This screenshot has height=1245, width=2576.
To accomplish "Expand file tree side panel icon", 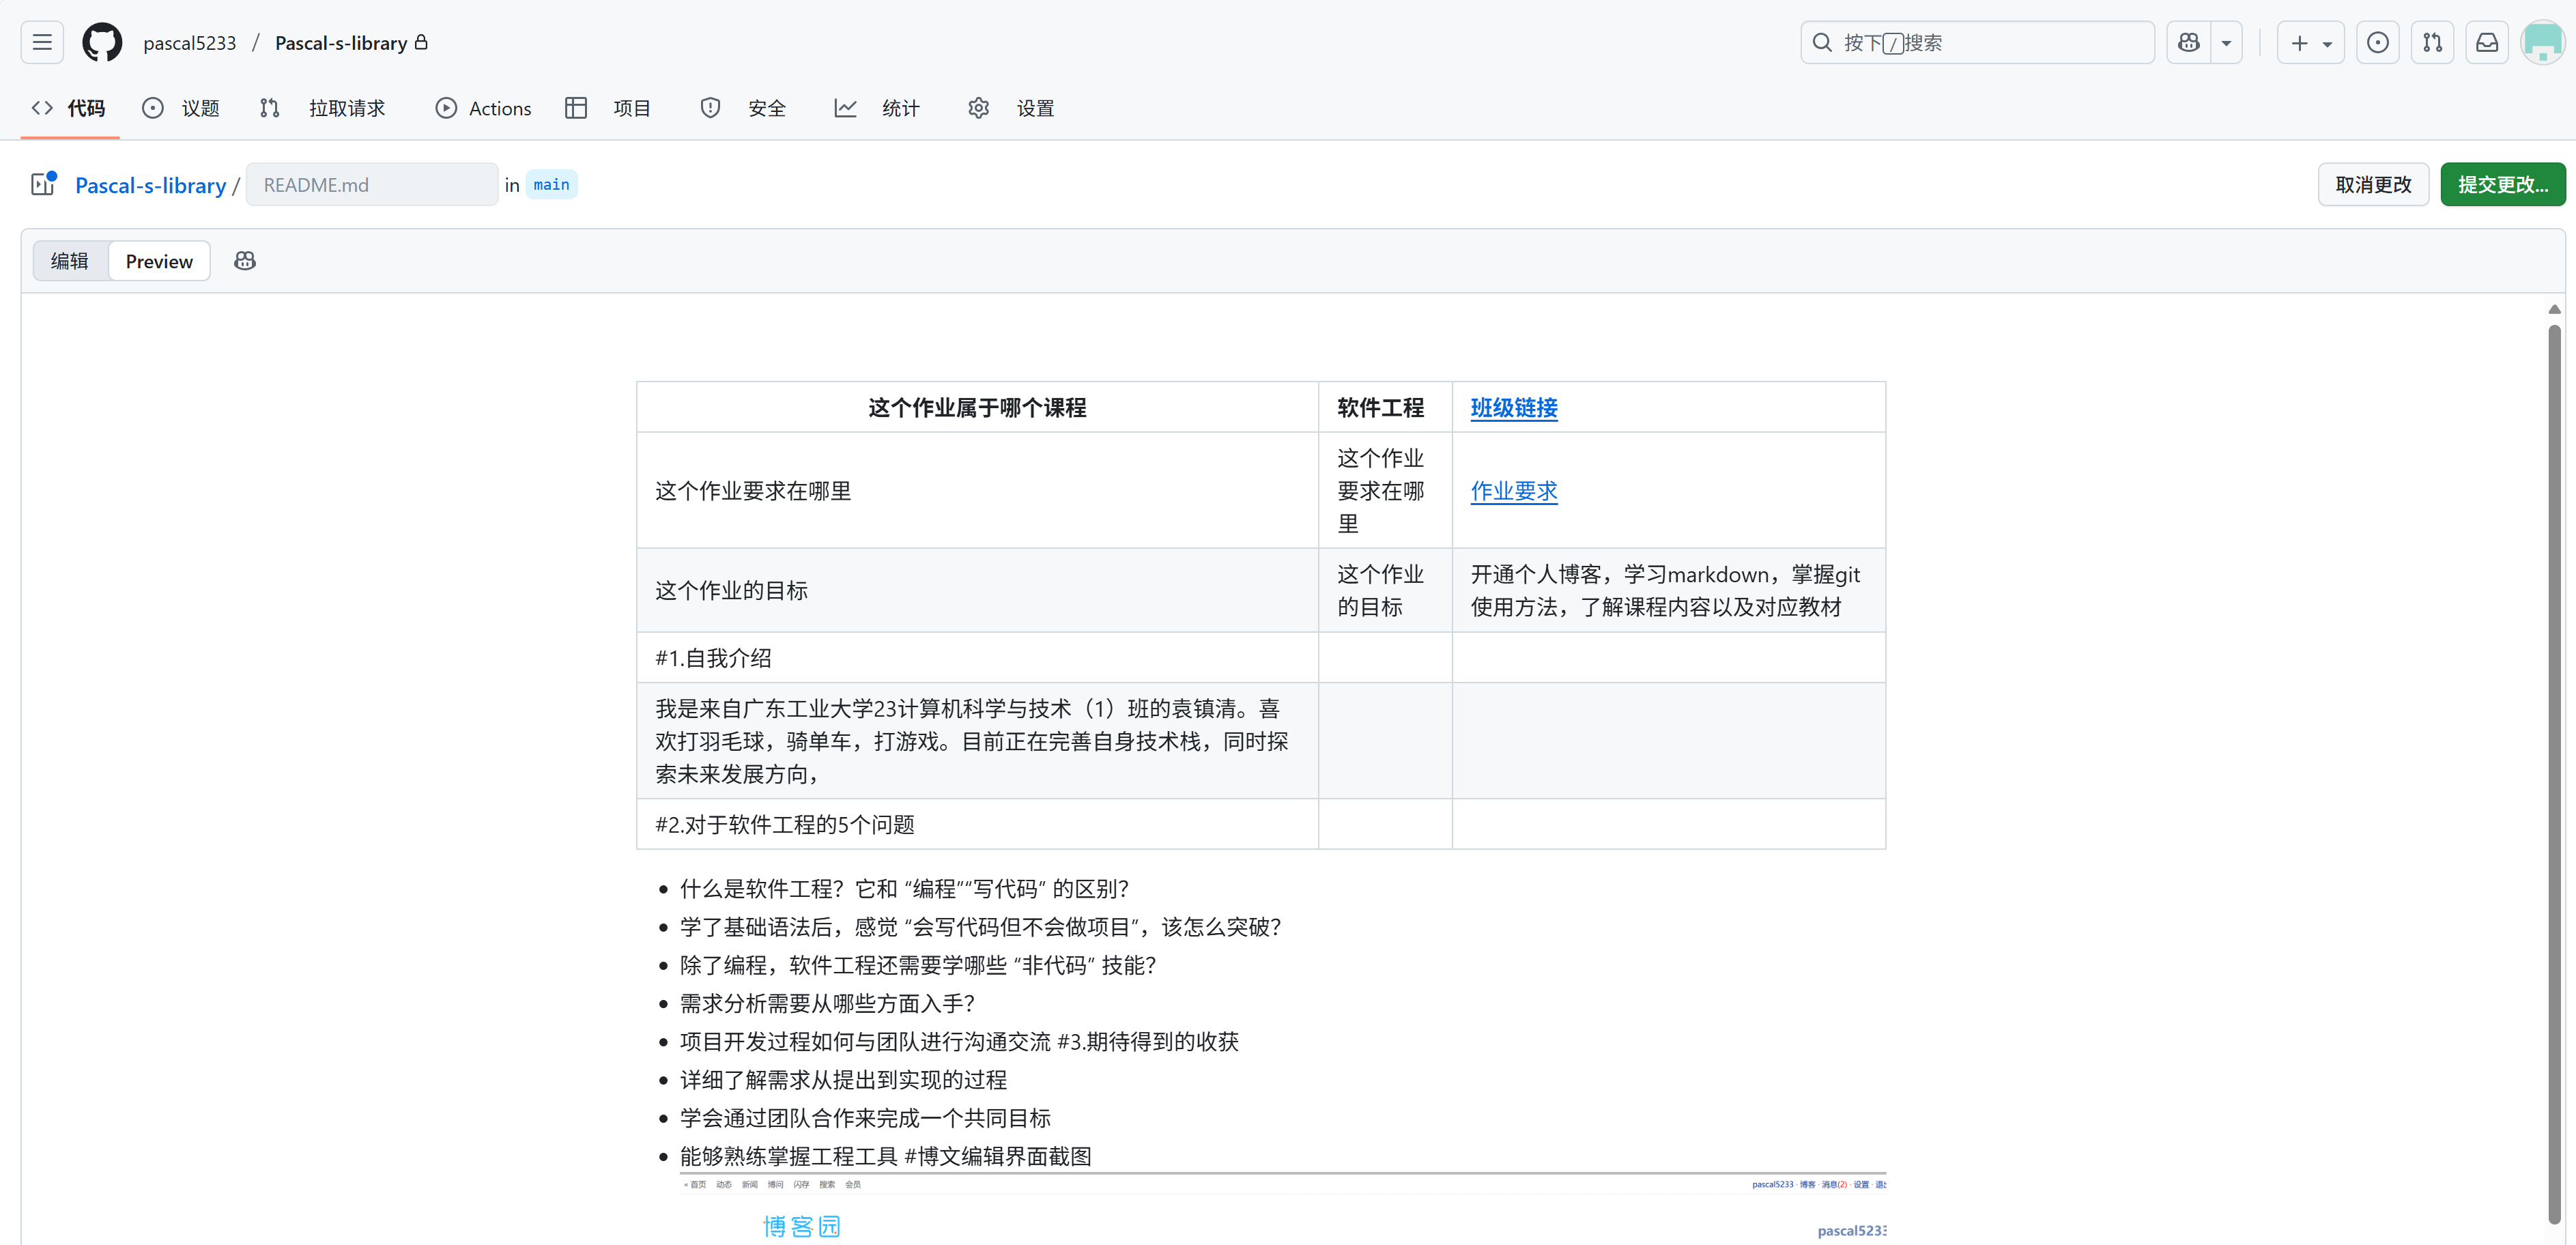I will 43,184.
